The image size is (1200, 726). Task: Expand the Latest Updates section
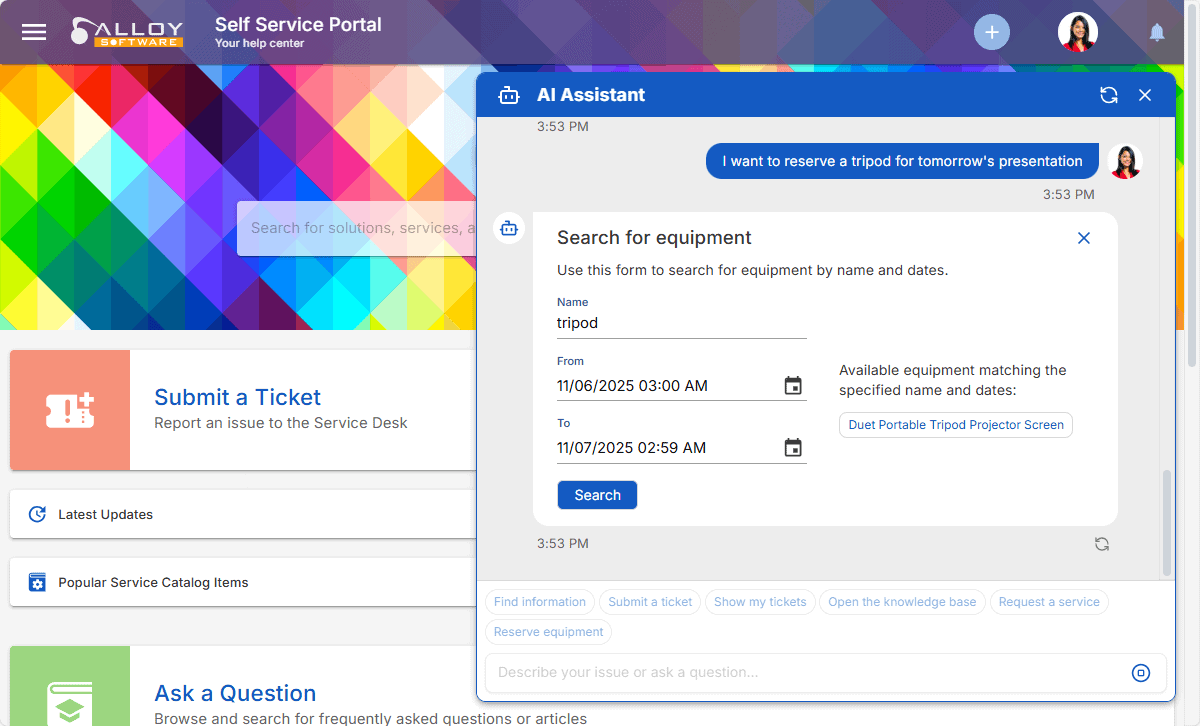[x=105, y=514]
